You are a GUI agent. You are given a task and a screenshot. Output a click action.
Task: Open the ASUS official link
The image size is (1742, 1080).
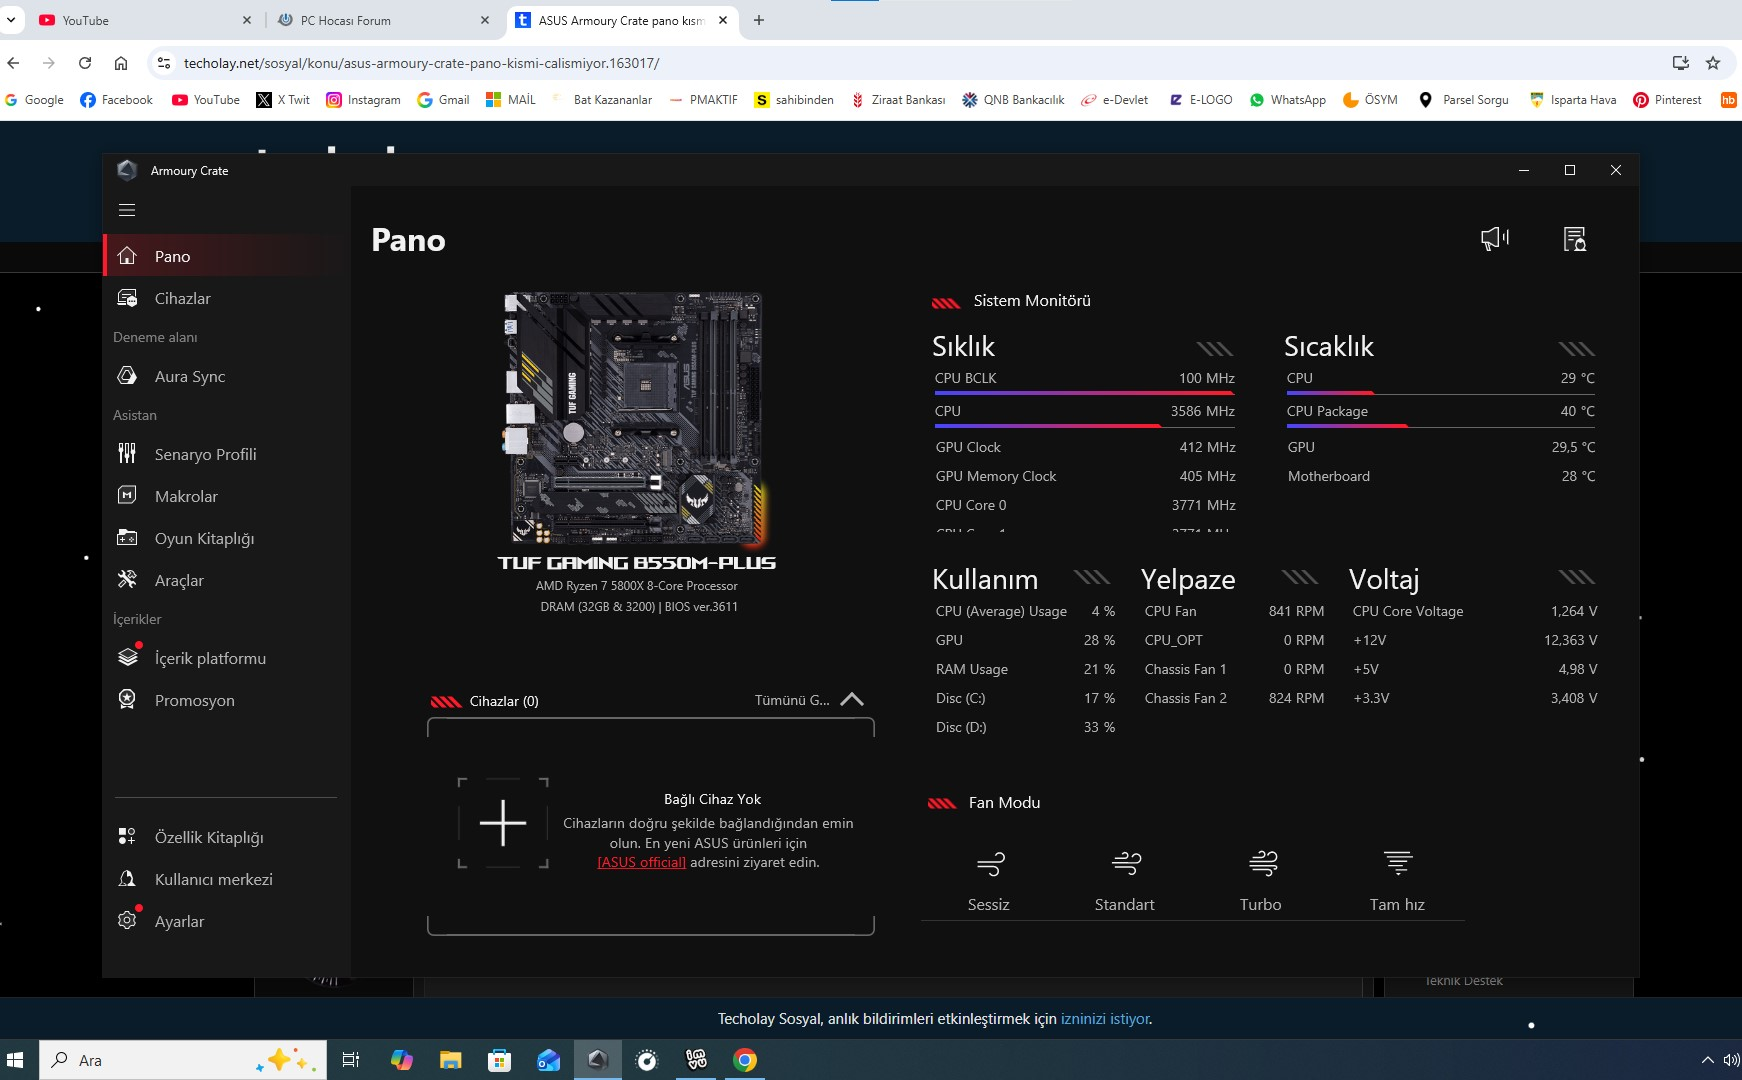(x=642, y=863)
